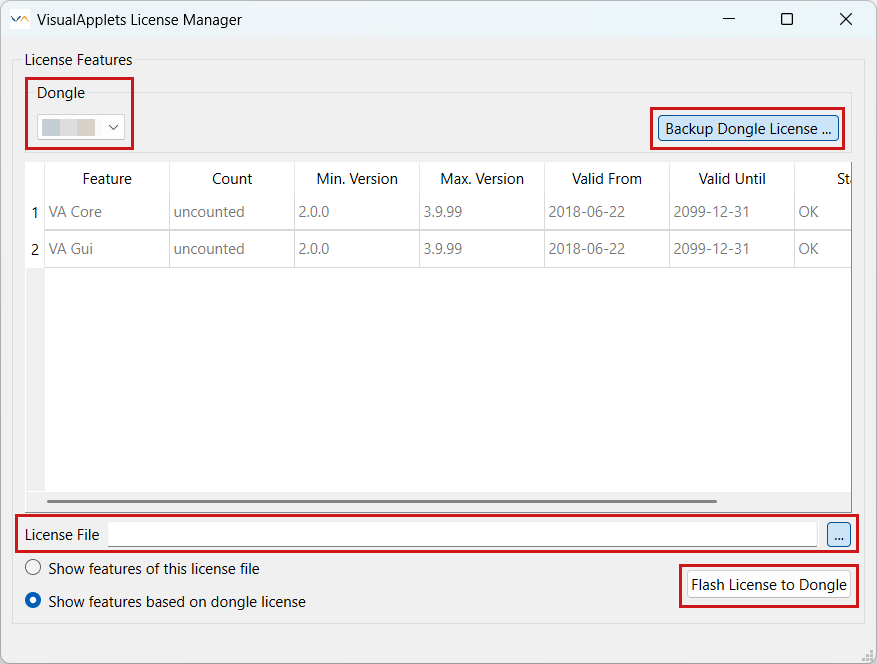The image size is (877, 664).
Task: Click the Feature column header
Action: pos(107,179)
